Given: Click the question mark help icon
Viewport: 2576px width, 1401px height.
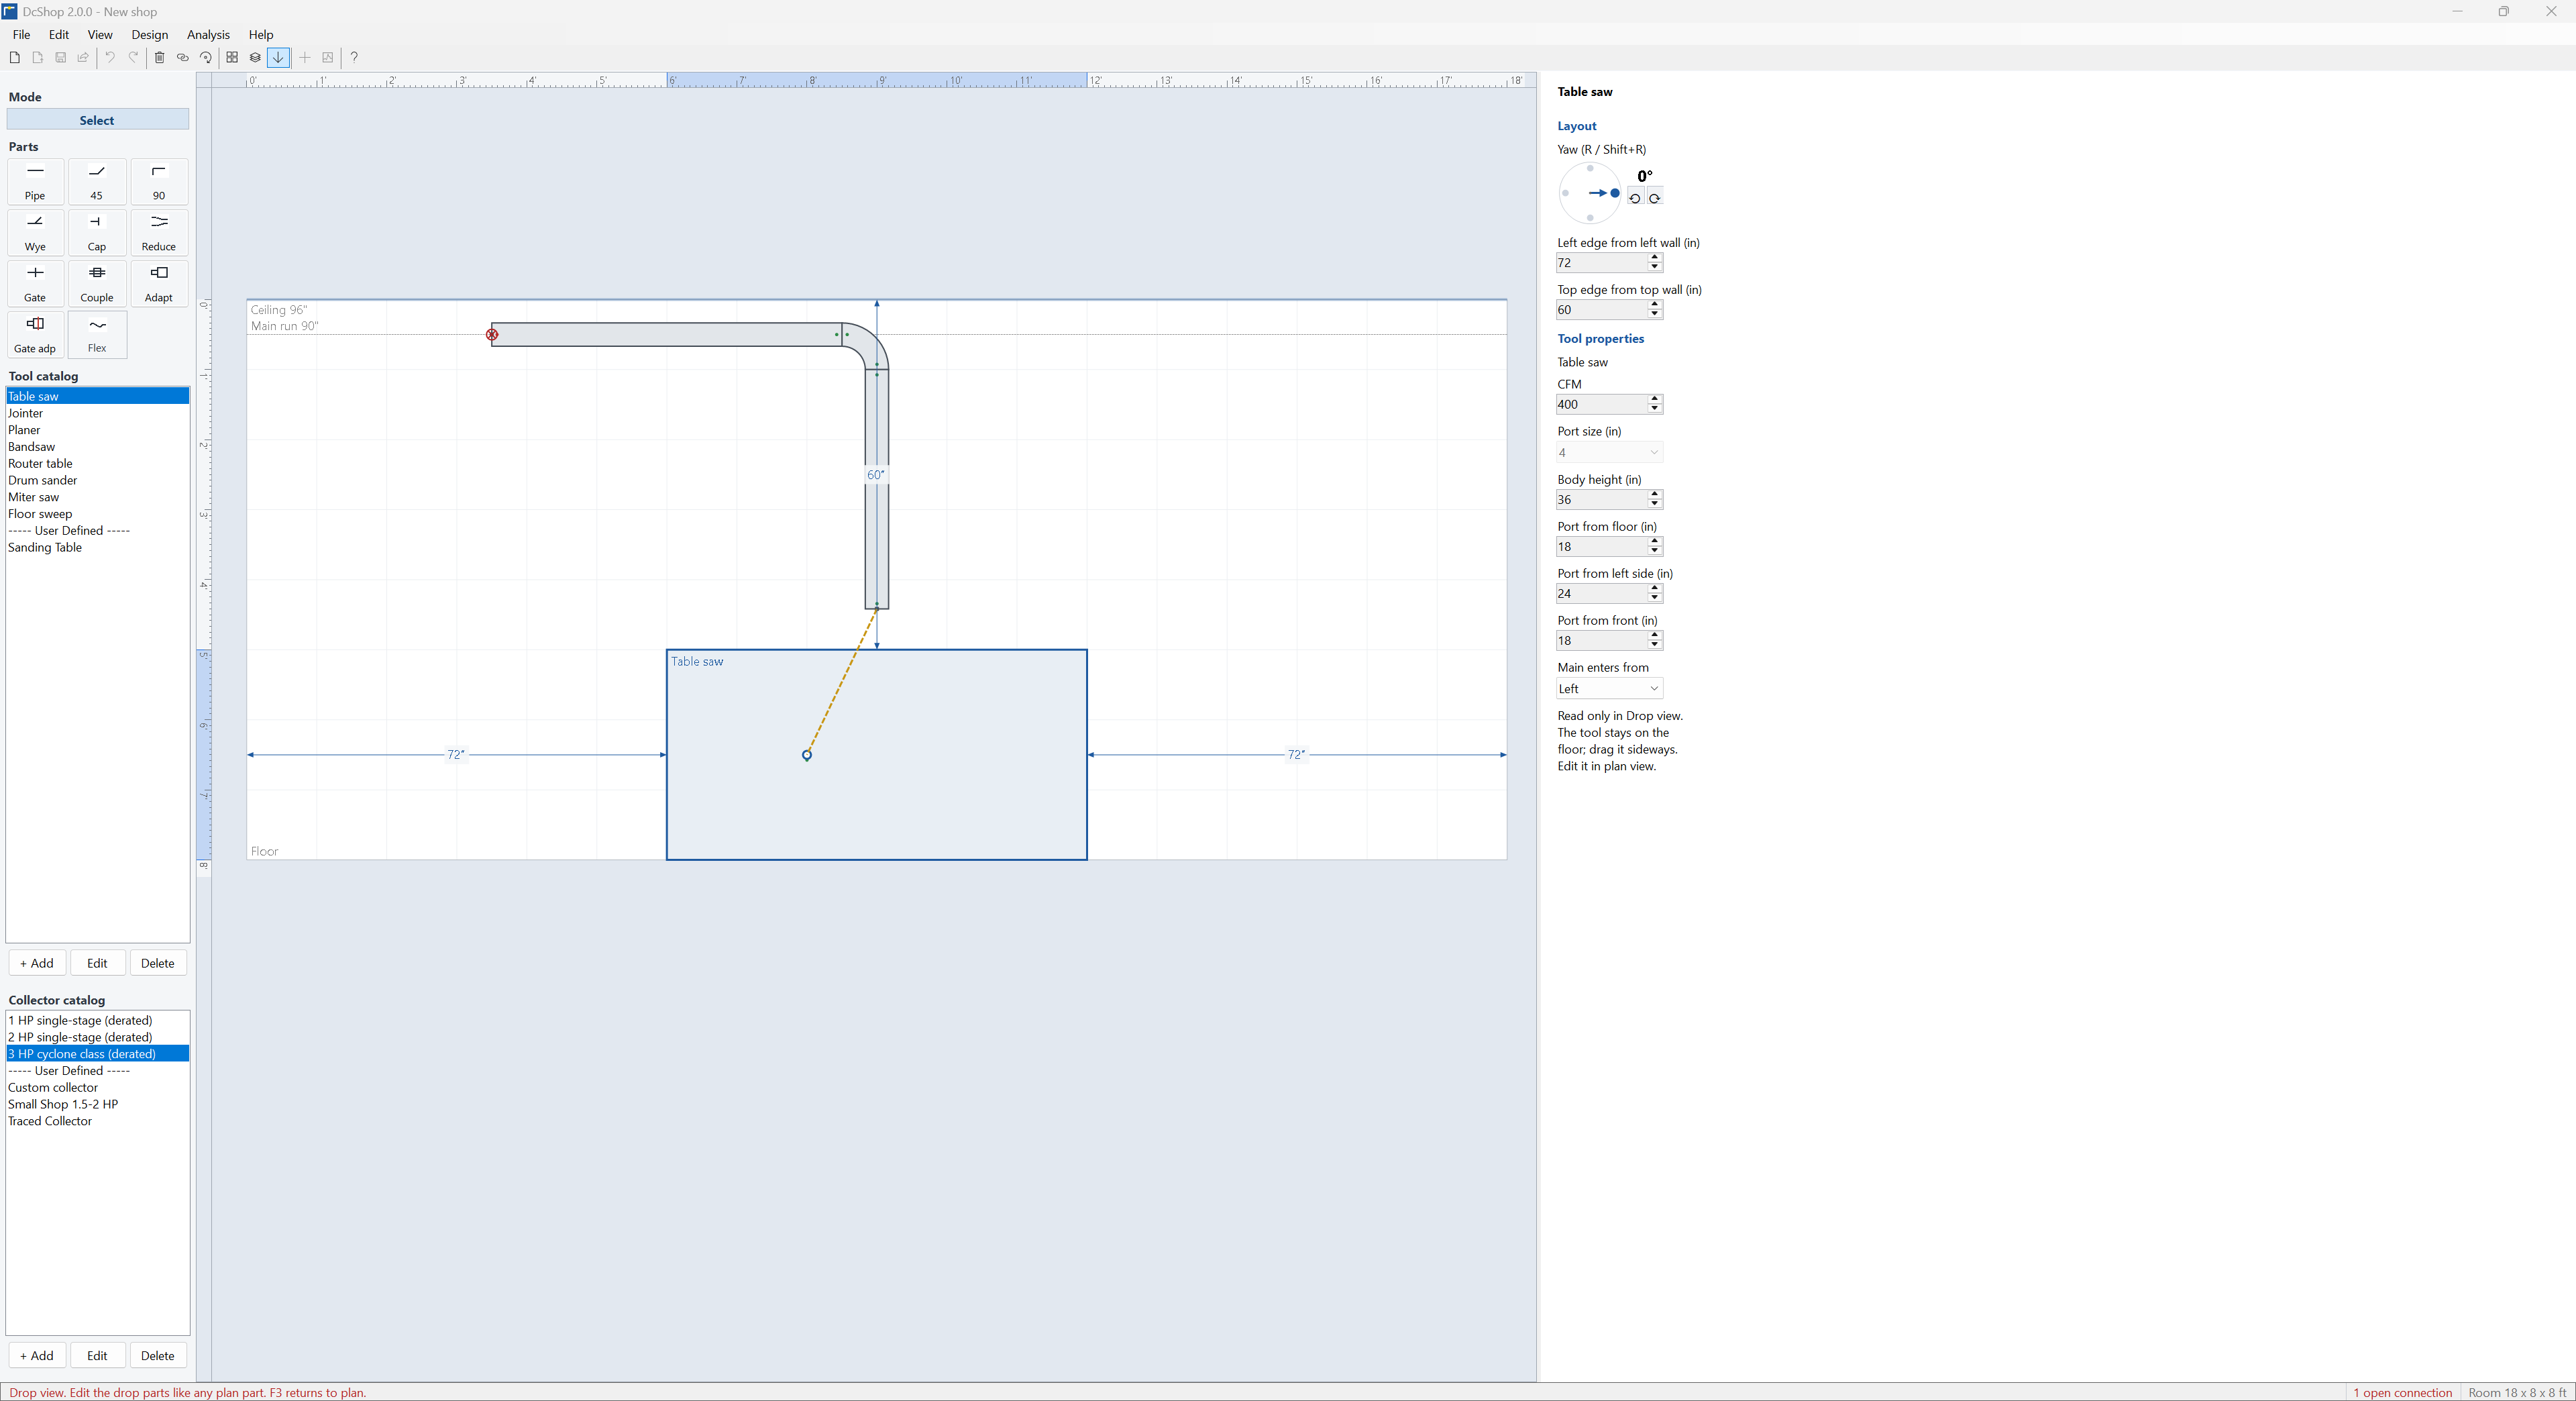Looking at the screenshot, I should click(x=354, y=58).
